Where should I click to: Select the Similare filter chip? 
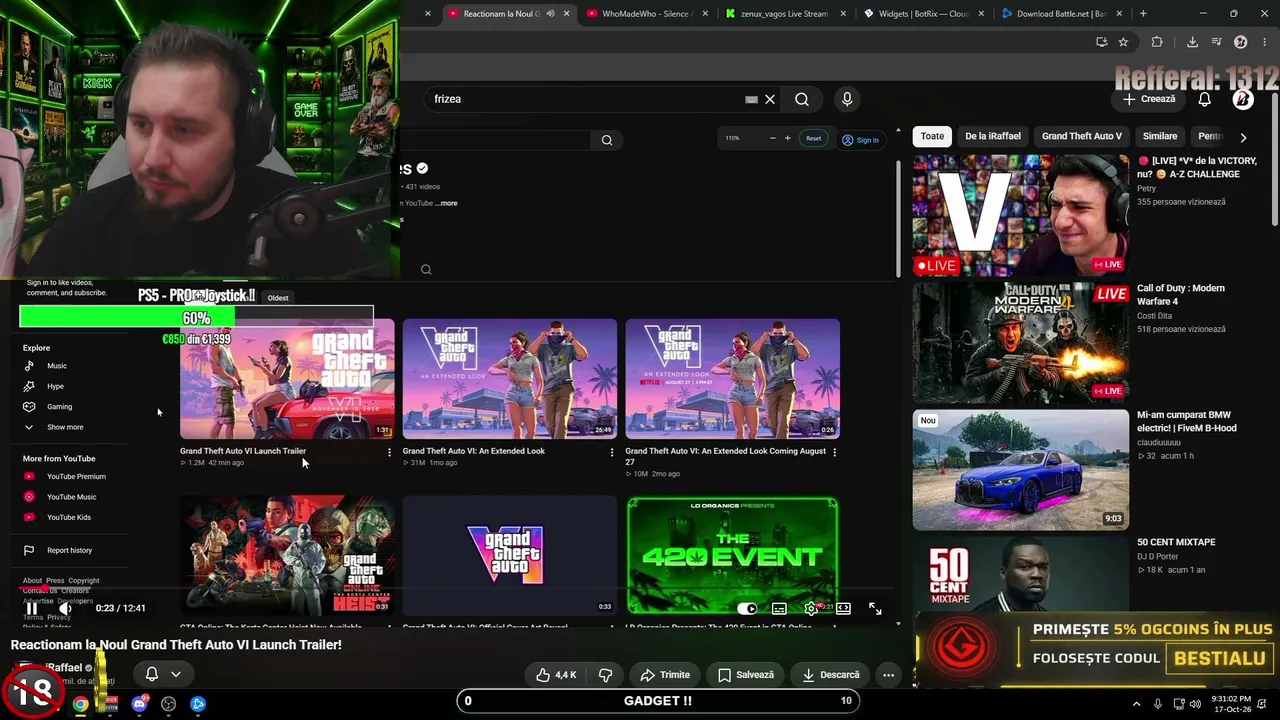point(1160,136)
